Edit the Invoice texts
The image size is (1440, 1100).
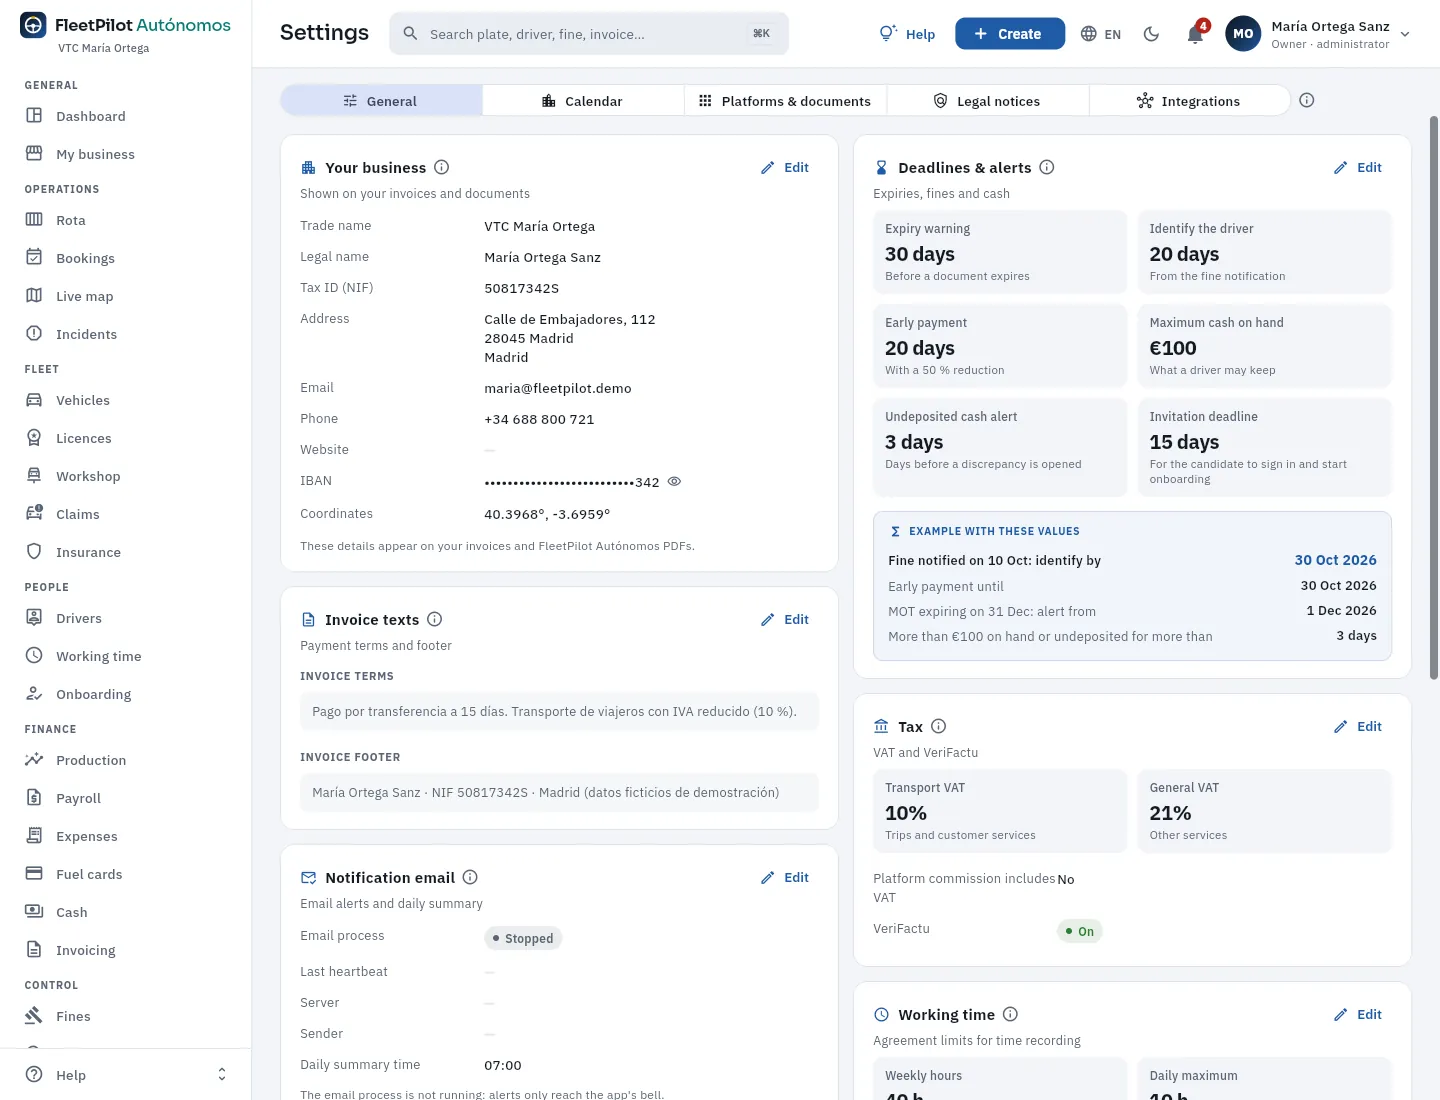tap(785, 620)
